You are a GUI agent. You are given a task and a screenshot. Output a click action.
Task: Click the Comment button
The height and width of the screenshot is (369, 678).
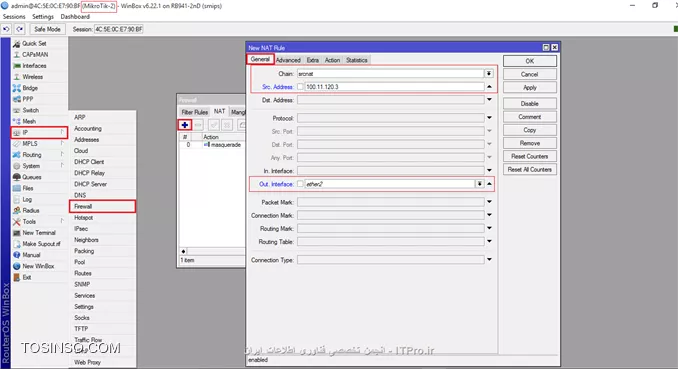tap(530, 117)
